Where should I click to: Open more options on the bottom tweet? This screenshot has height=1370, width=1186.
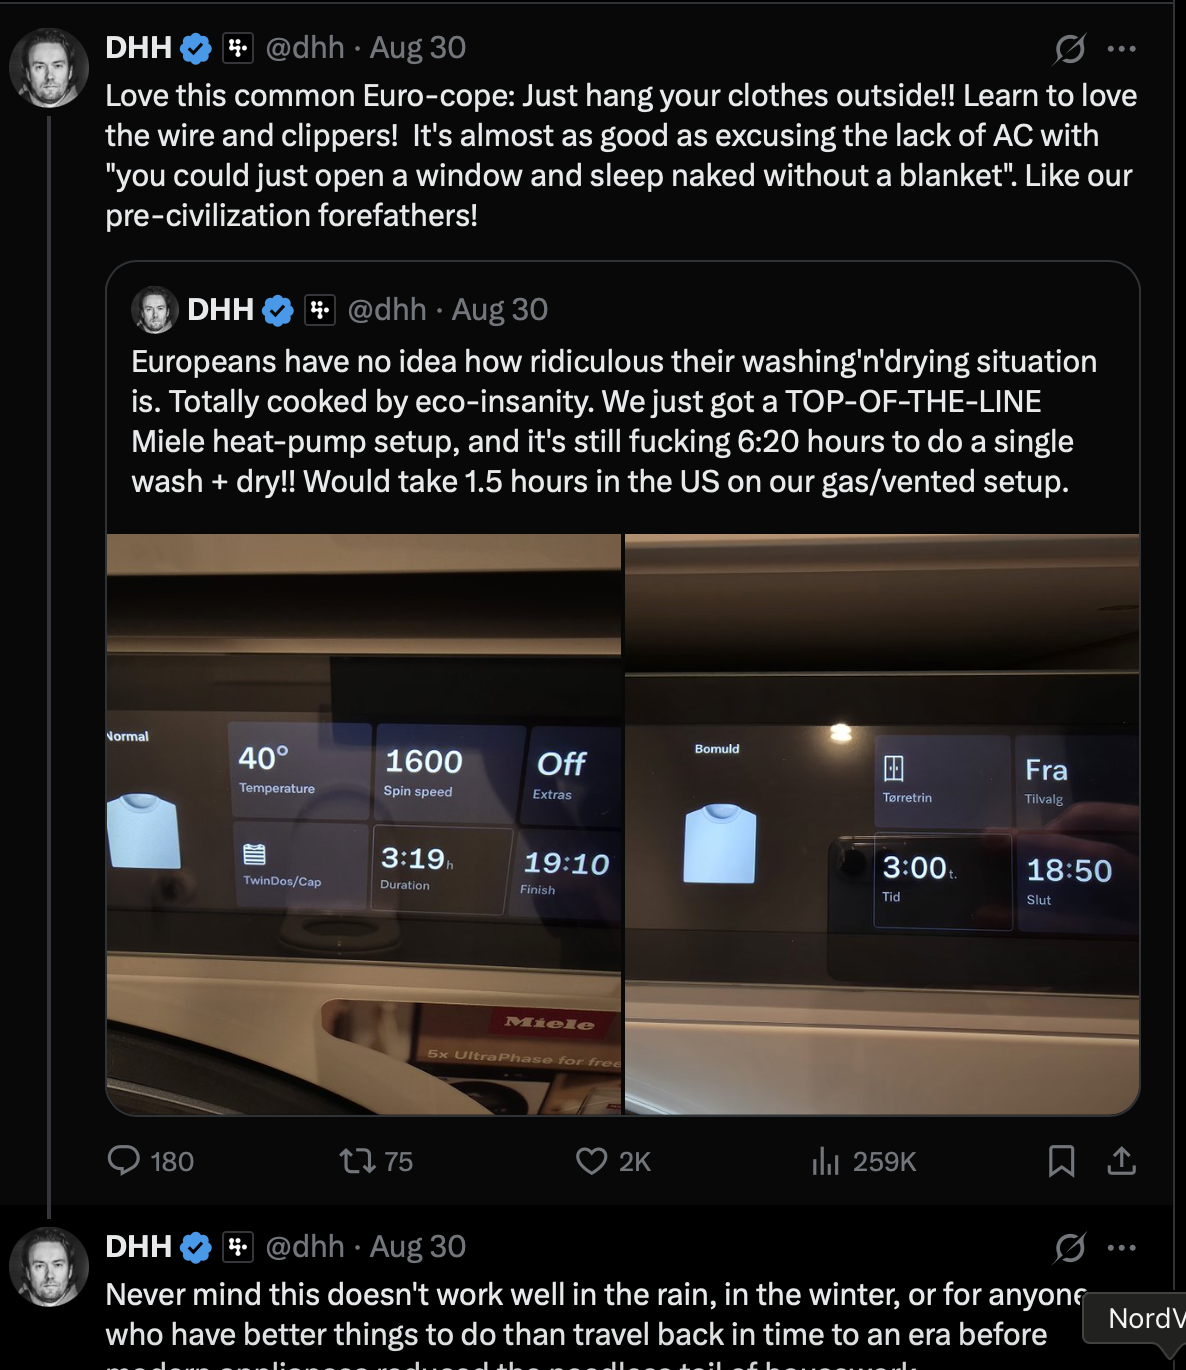coord(1122,1247)
